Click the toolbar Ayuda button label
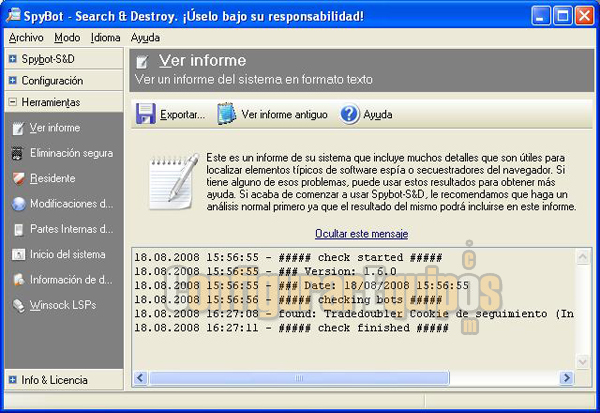600x413 pixels. pos(378,114)
